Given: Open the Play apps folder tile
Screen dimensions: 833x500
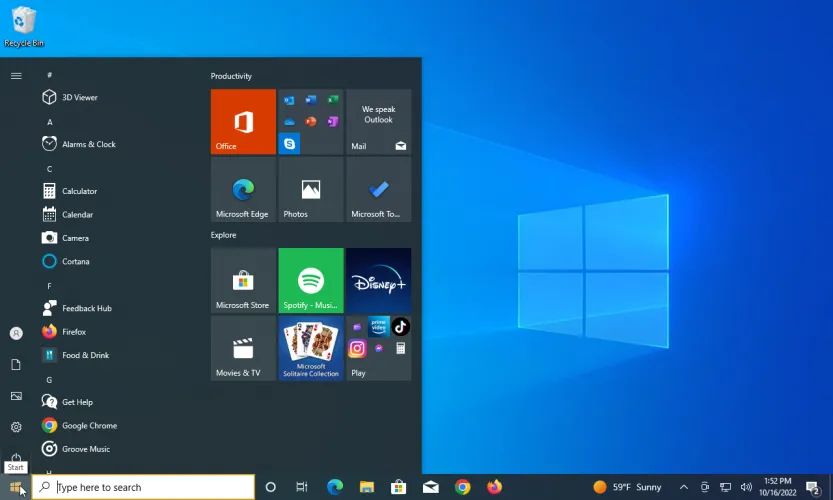Looking at the screenshot, I should (378, 348).
